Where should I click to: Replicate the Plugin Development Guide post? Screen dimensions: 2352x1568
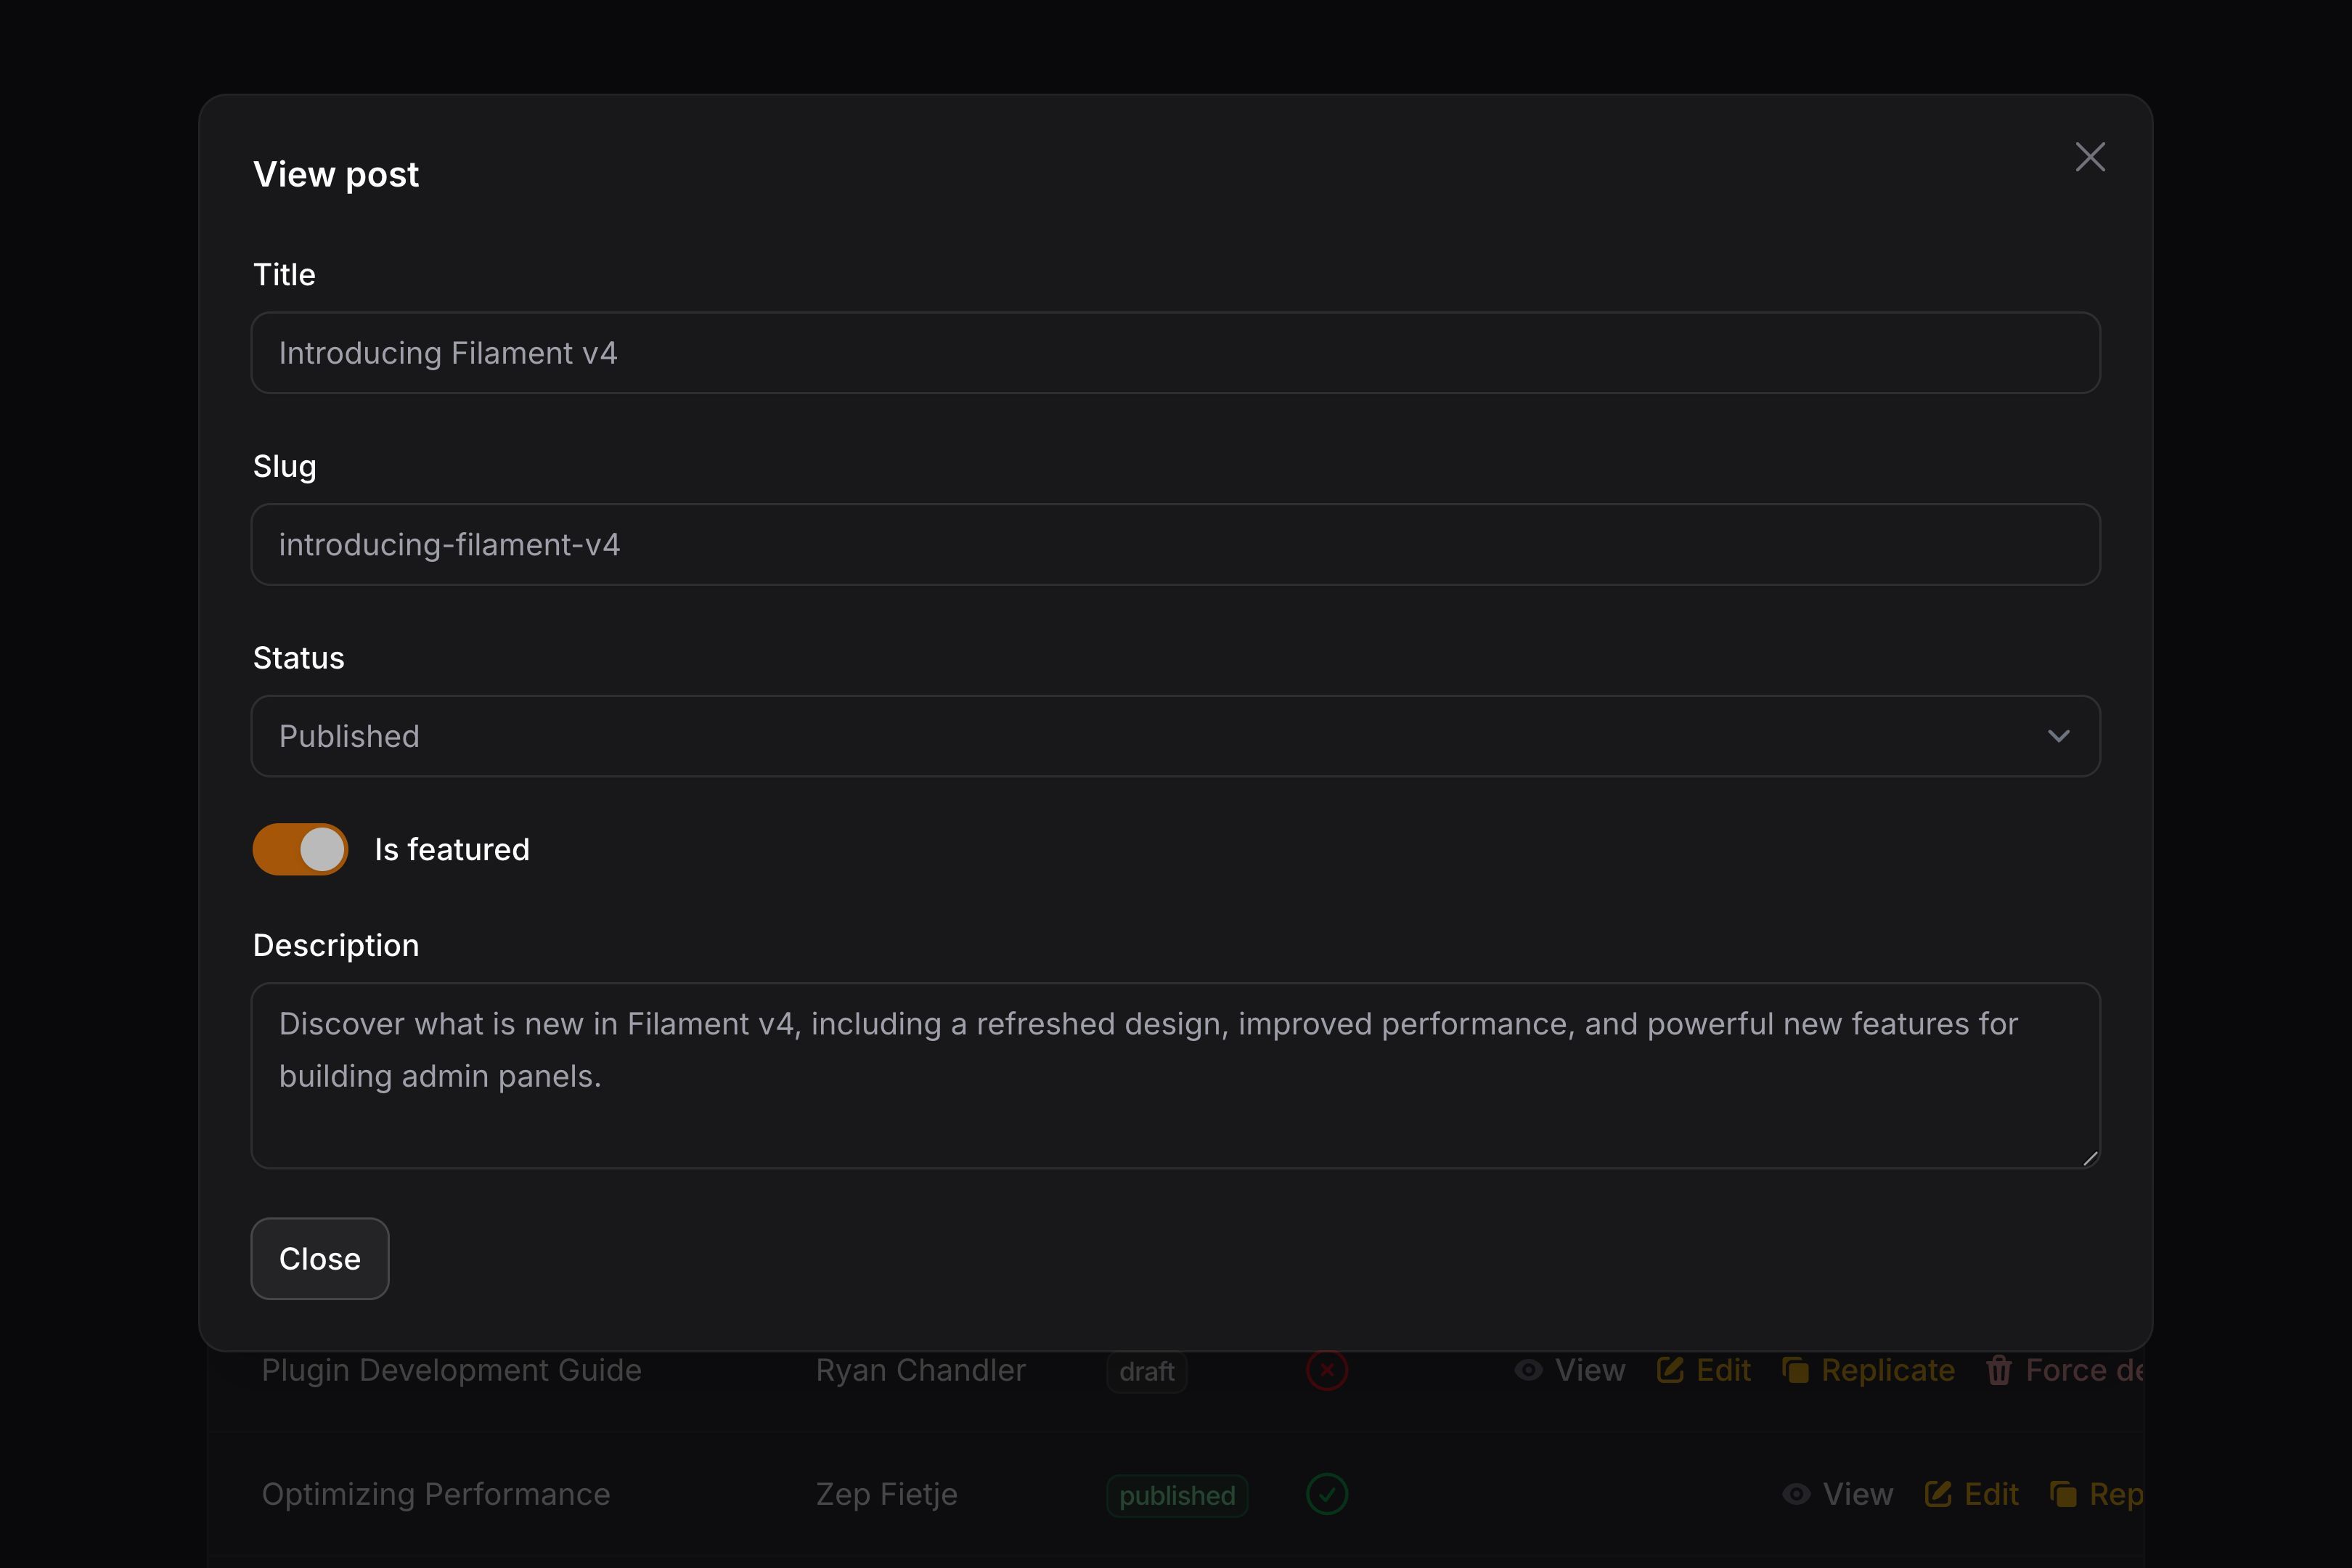1868,1370
